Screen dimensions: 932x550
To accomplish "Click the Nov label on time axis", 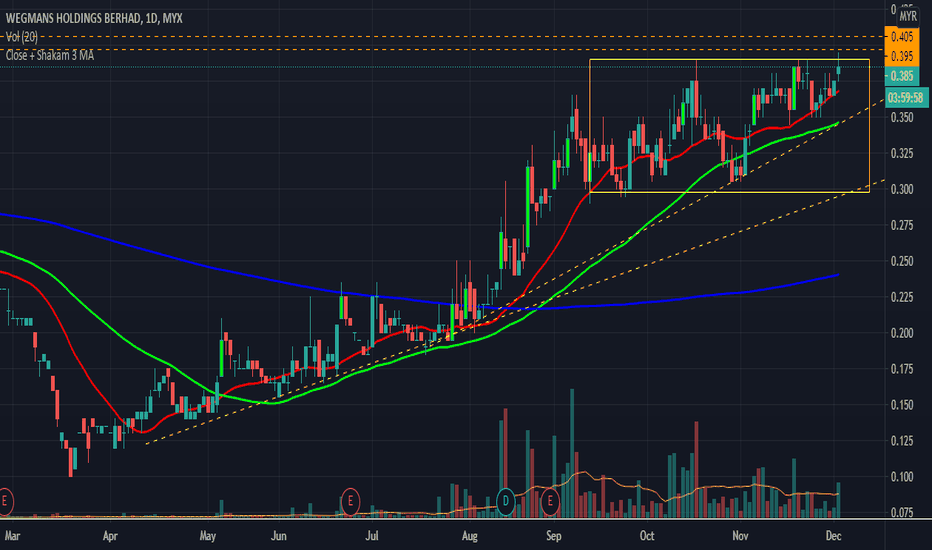I will [740, 536].
